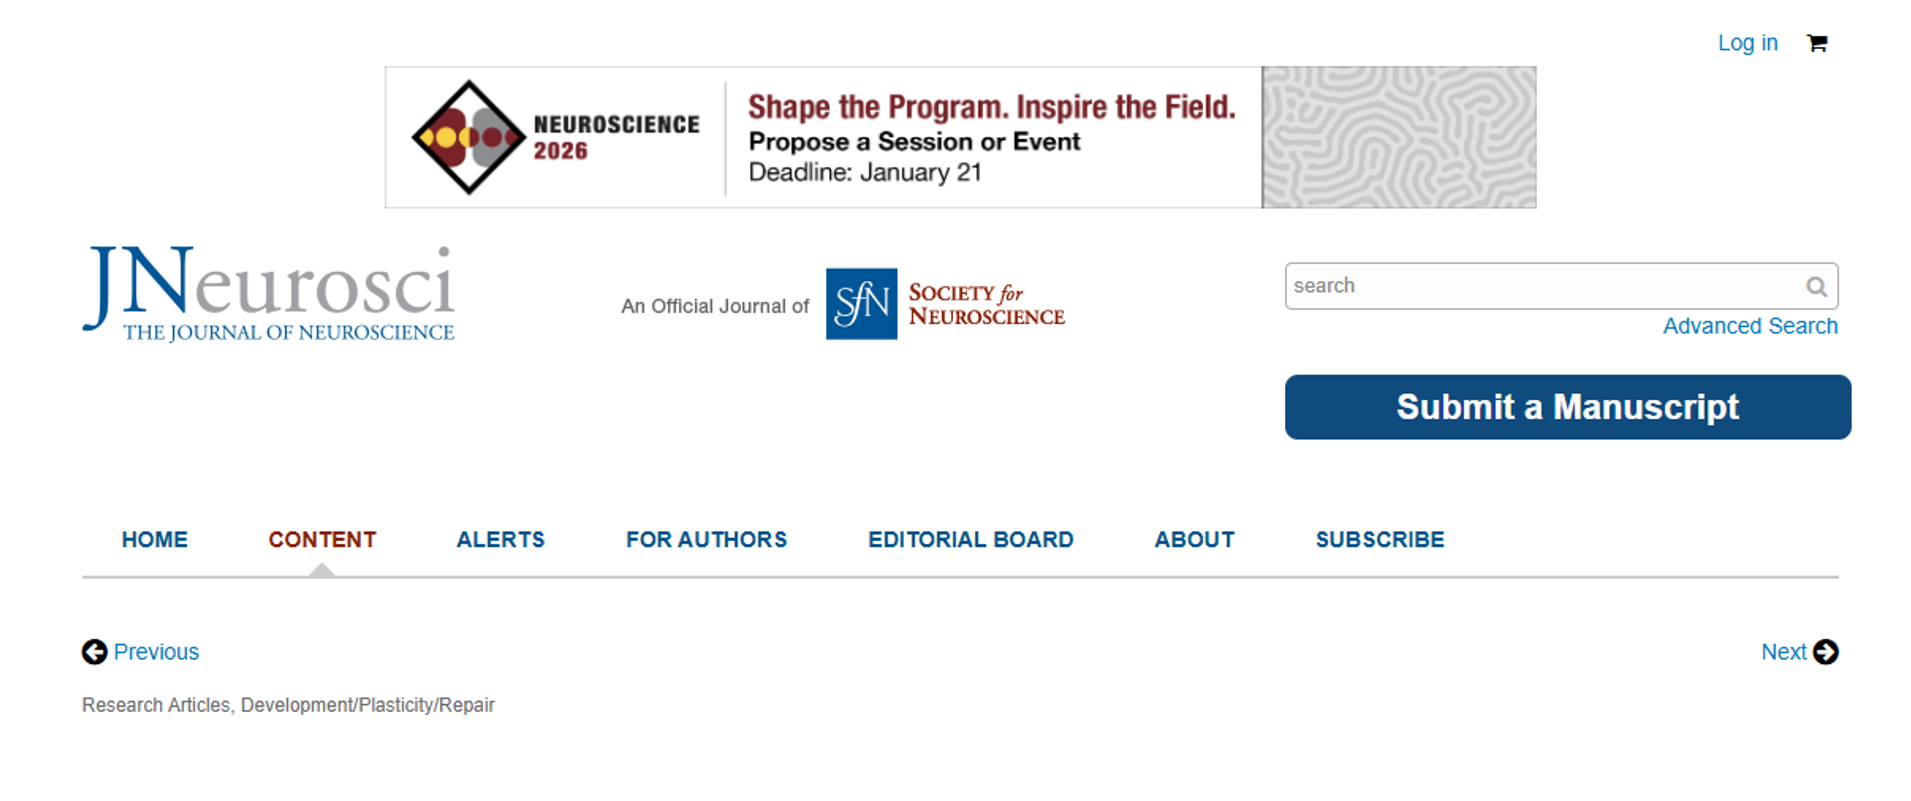
Task: Click the Previous arrow icon
Action: click(95, 652)
